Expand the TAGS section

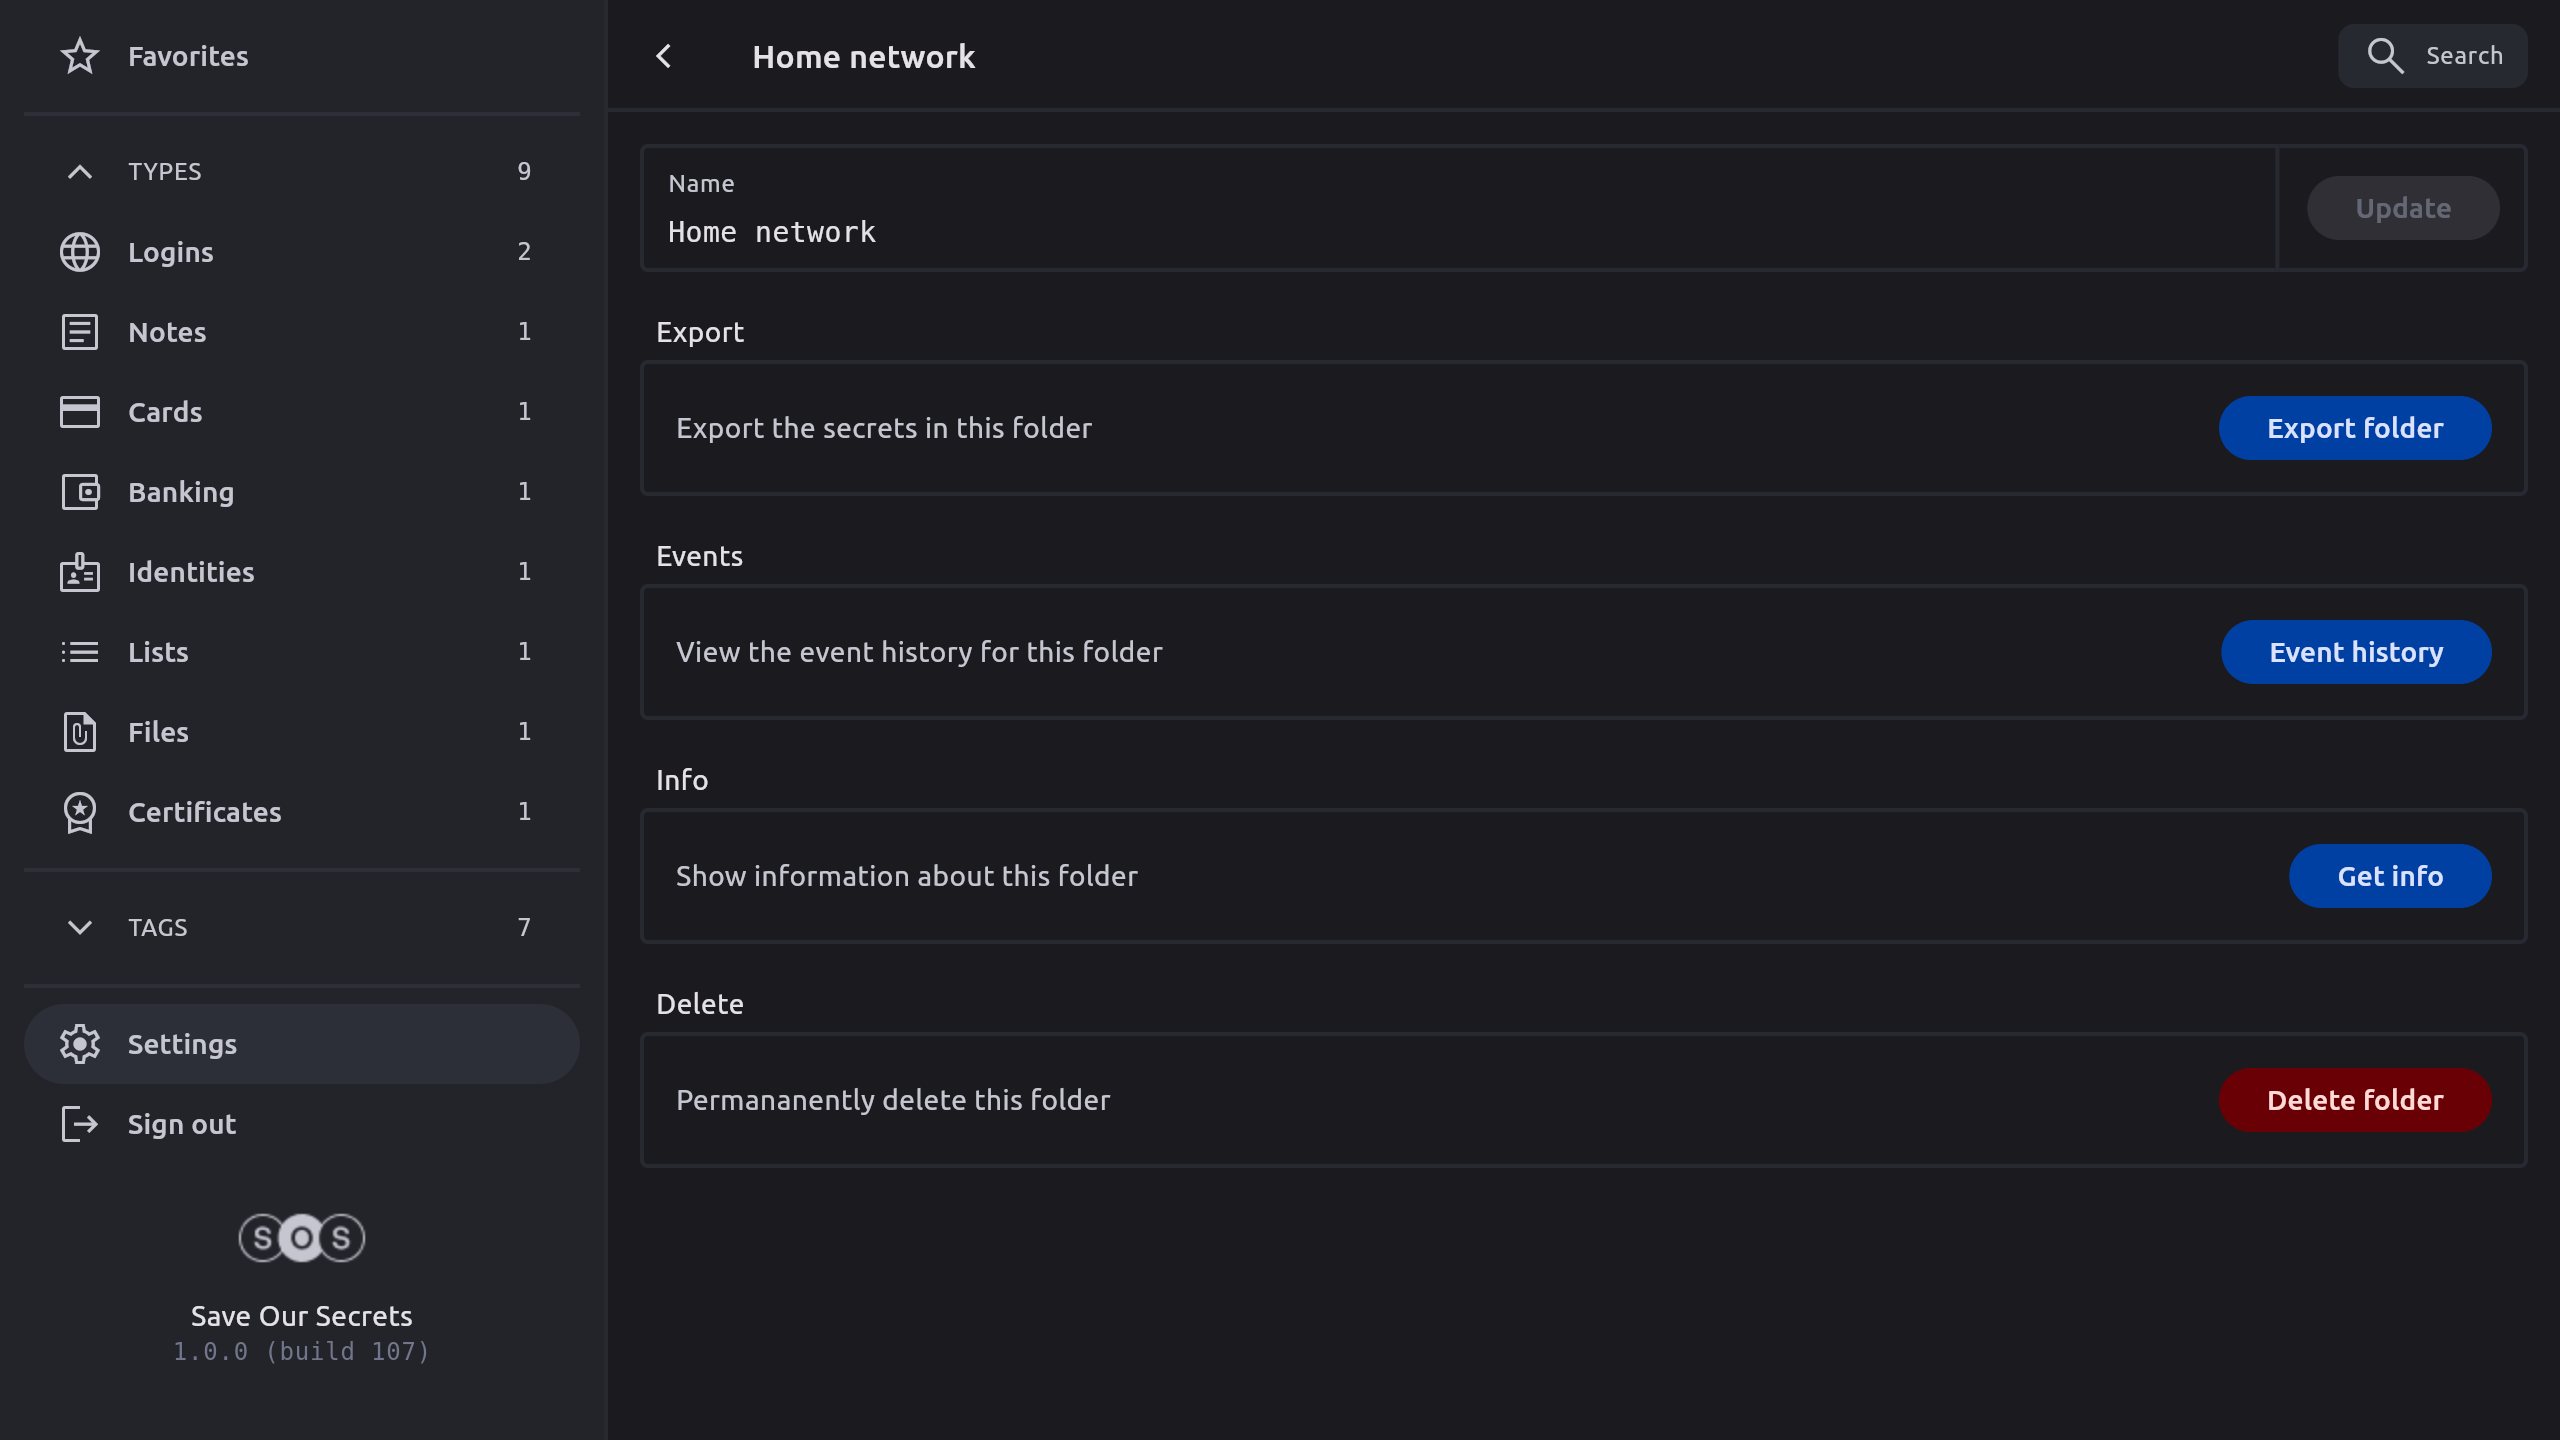(x=80, y=928)
